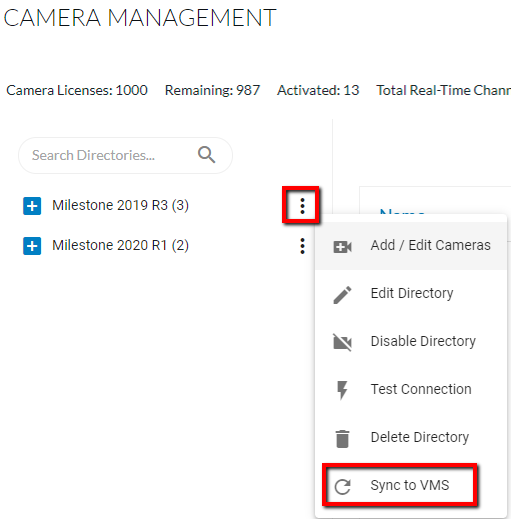
Task: Select Delete Directory option
Action: (x=411, y=437)
